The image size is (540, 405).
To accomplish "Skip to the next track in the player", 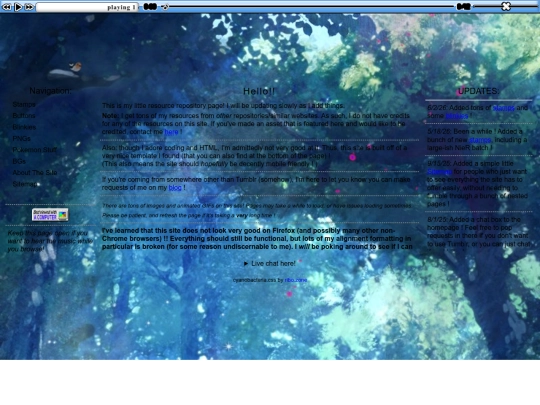I will click(29, 7).
